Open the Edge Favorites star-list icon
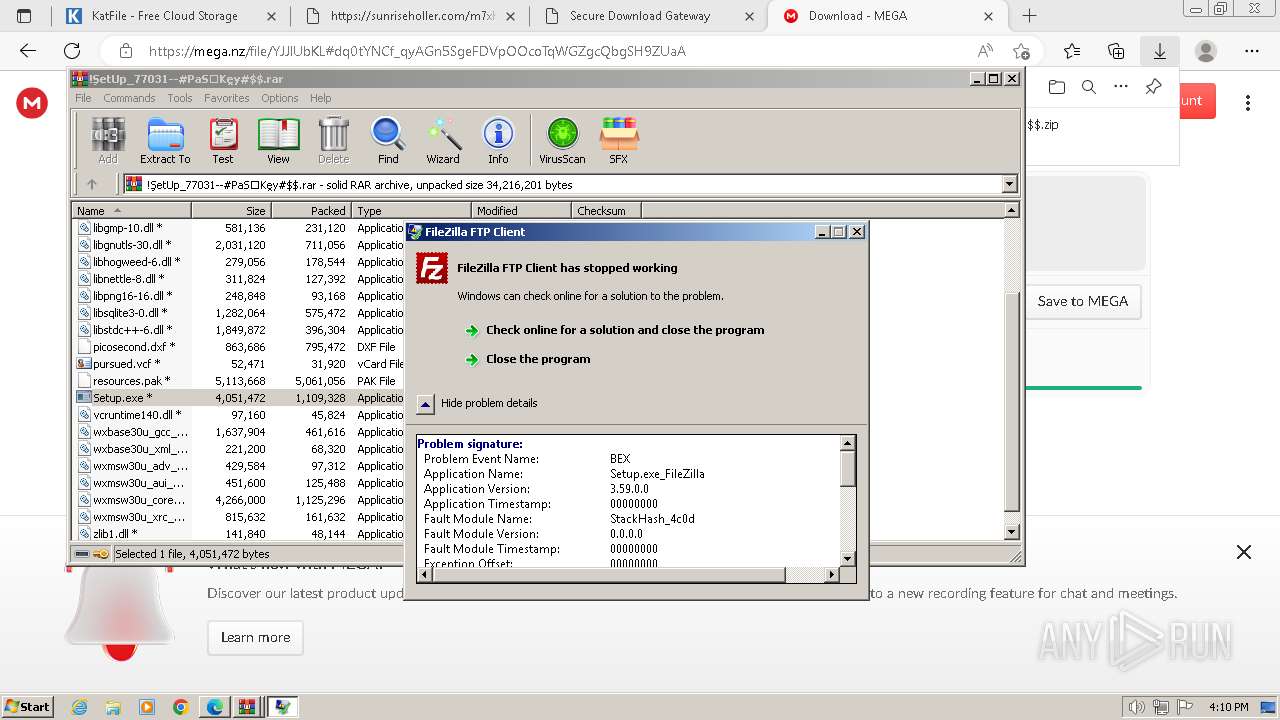The image size is (1280, 720). [1072, 51]
